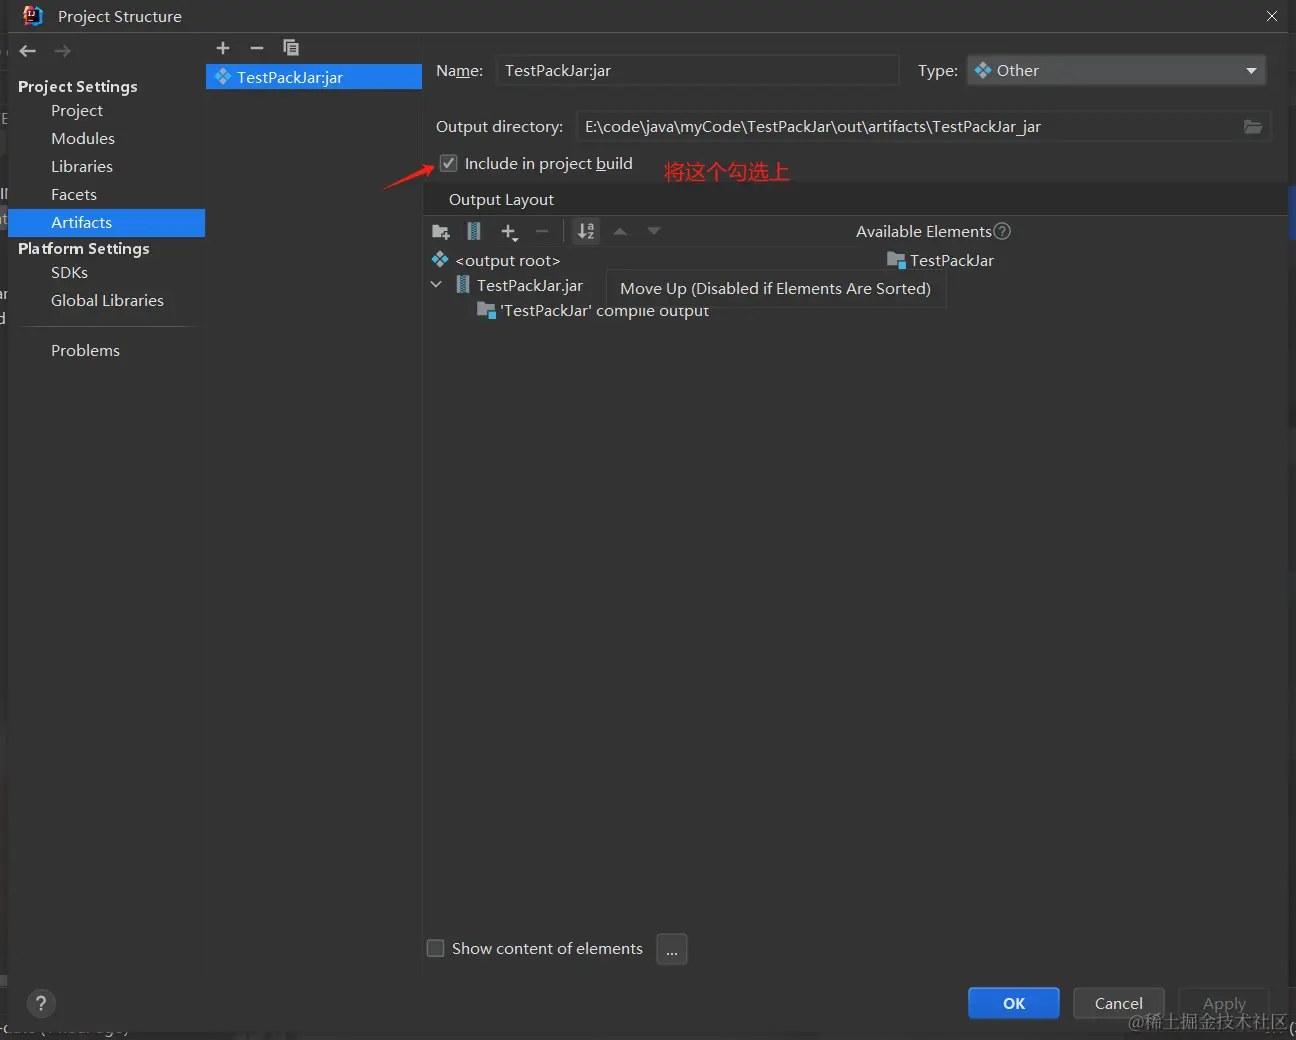
Task: Close the Project Structure dialog
Action: click(x=1272, y=16)
